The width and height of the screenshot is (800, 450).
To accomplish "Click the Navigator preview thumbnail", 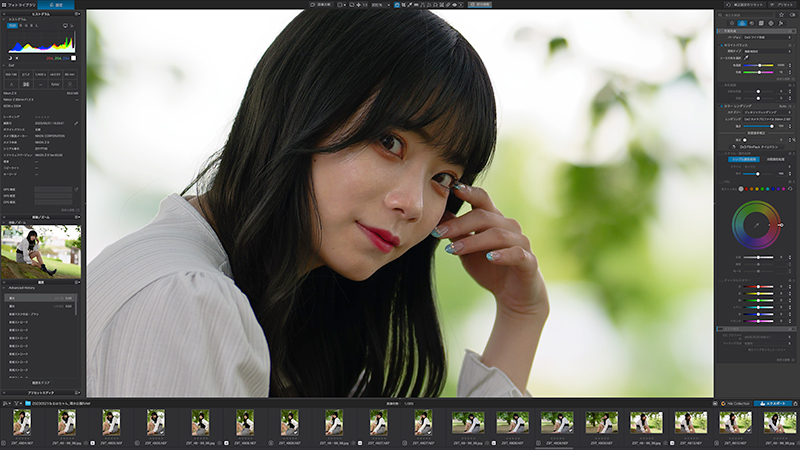I will (41, 252).
